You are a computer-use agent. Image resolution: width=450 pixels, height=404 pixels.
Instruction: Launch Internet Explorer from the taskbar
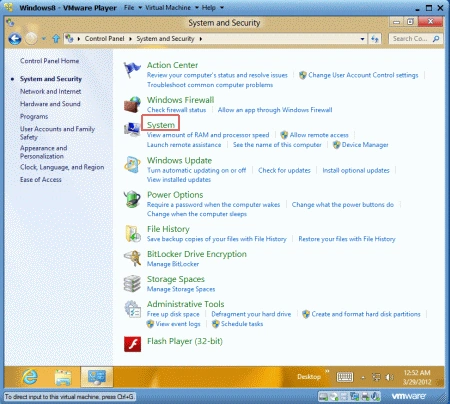click(x=30, y=377)
